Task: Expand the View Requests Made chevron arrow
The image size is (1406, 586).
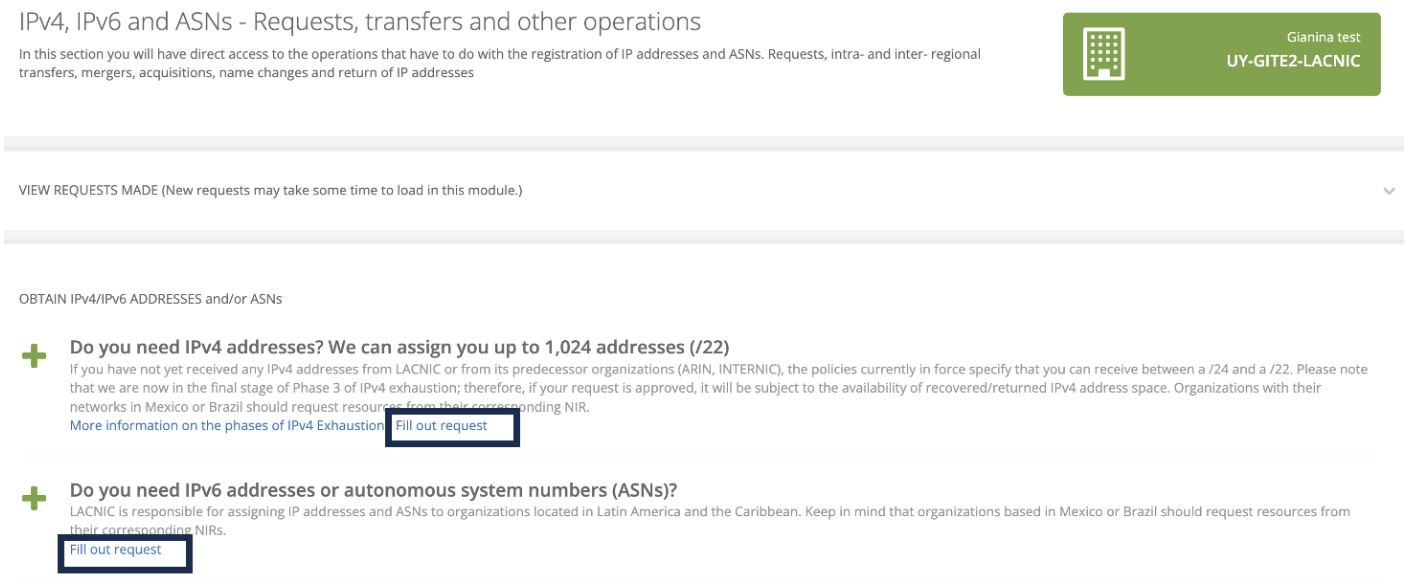Action: [x=1389, y=190]
